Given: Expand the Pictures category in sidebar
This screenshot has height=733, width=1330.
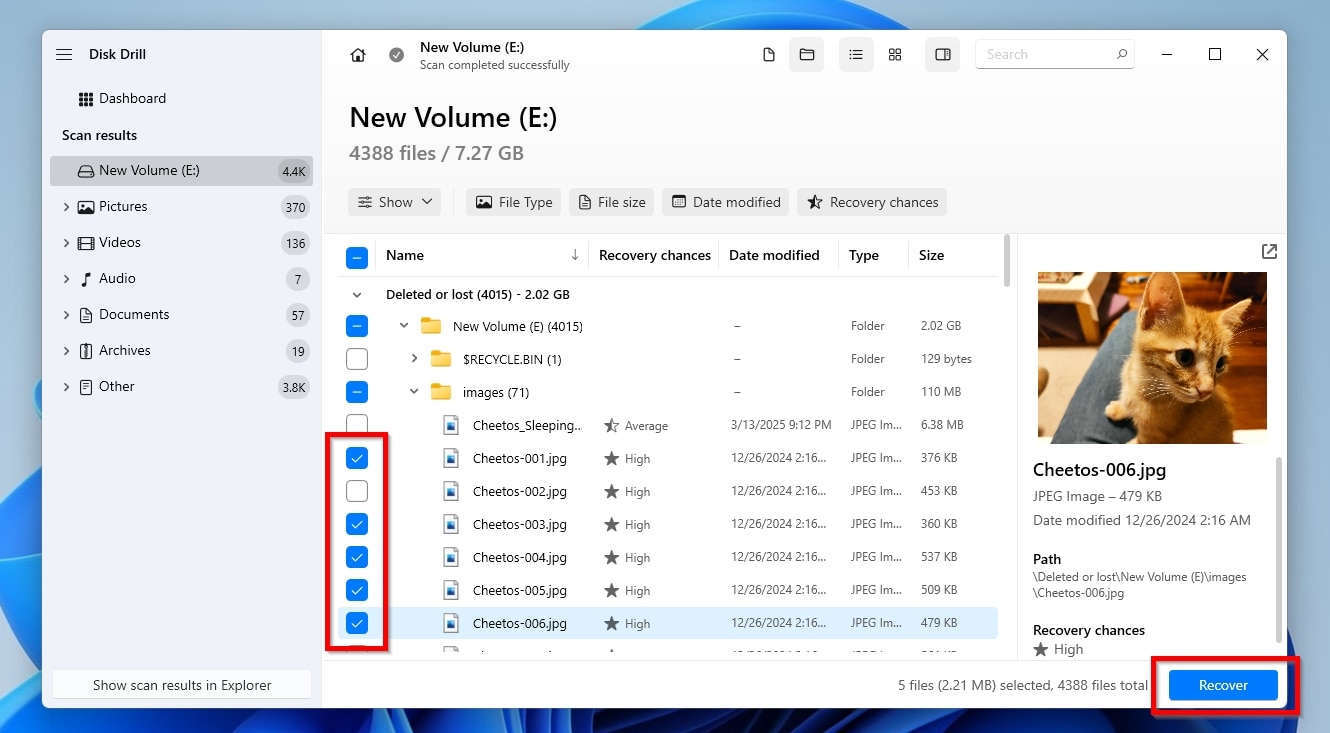Looking at the screenshot, I should point(66,207).
